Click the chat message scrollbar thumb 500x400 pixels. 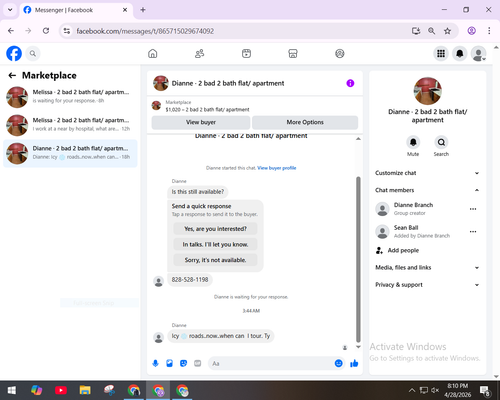coord(358,259)
